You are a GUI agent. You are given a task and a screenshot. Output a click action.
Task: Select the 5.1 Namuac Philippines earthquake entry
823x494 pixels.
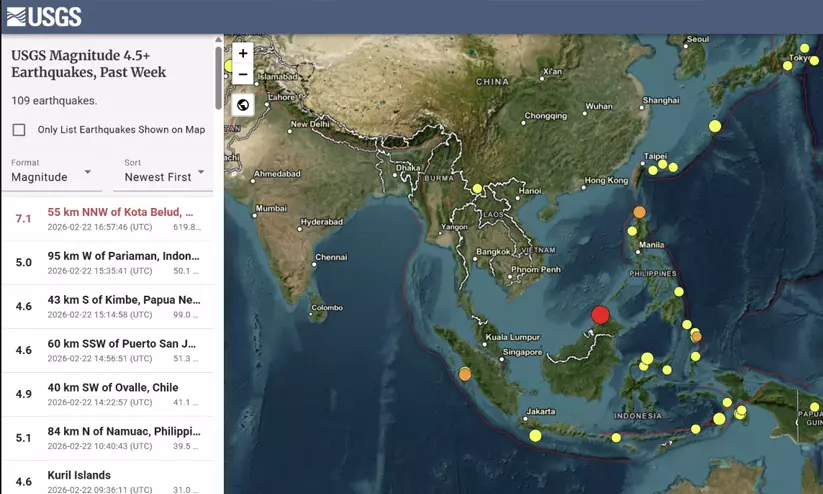[107, 438]
